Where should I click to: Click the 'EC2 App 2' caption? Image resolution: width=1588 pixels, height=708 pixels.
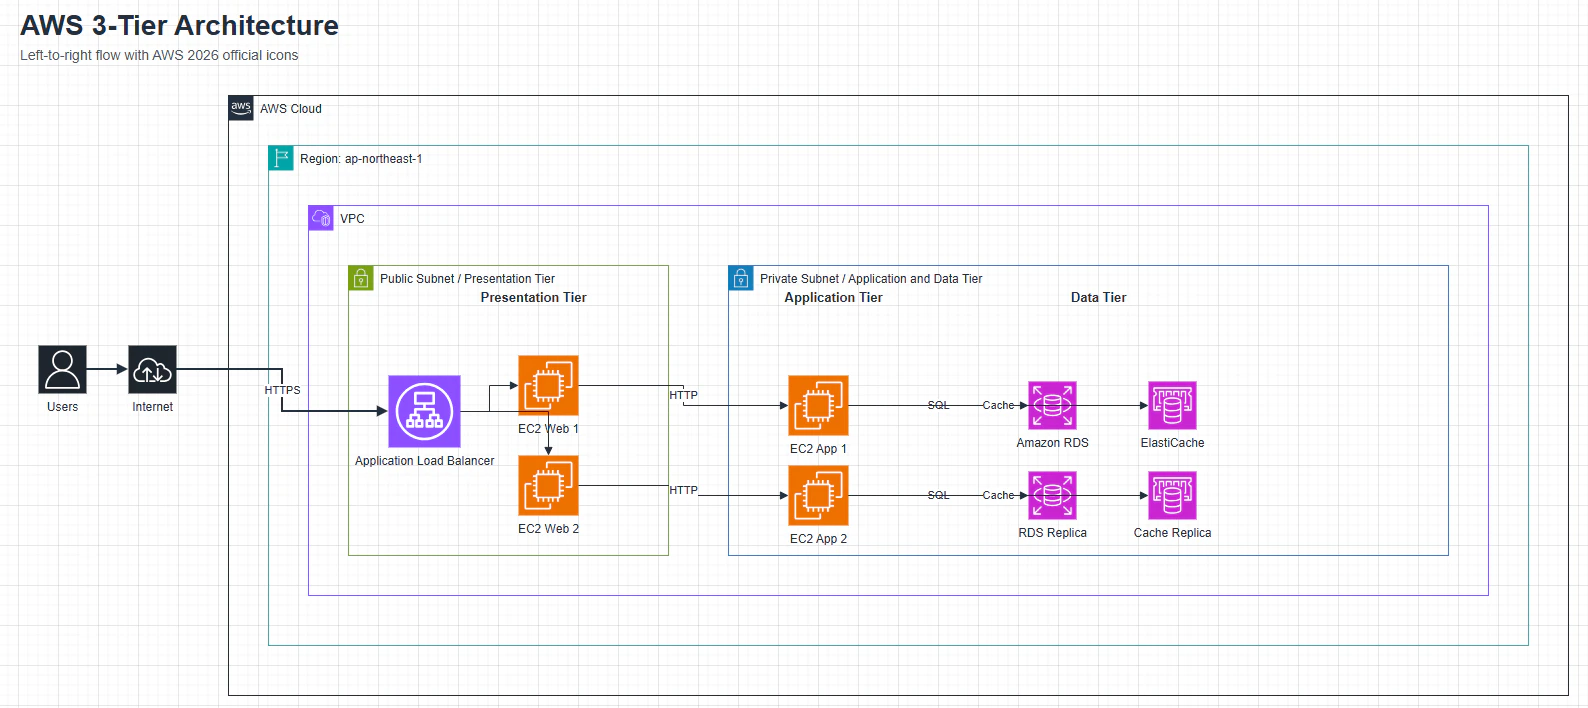tap(818, 539)
